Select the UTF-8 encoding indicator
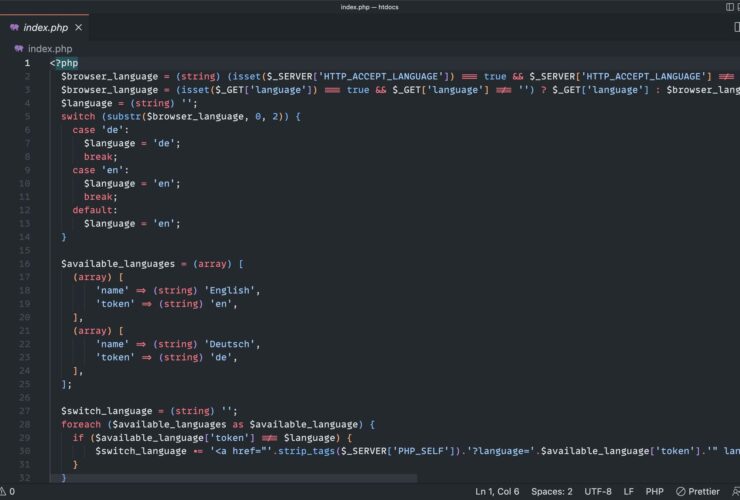 597,492
